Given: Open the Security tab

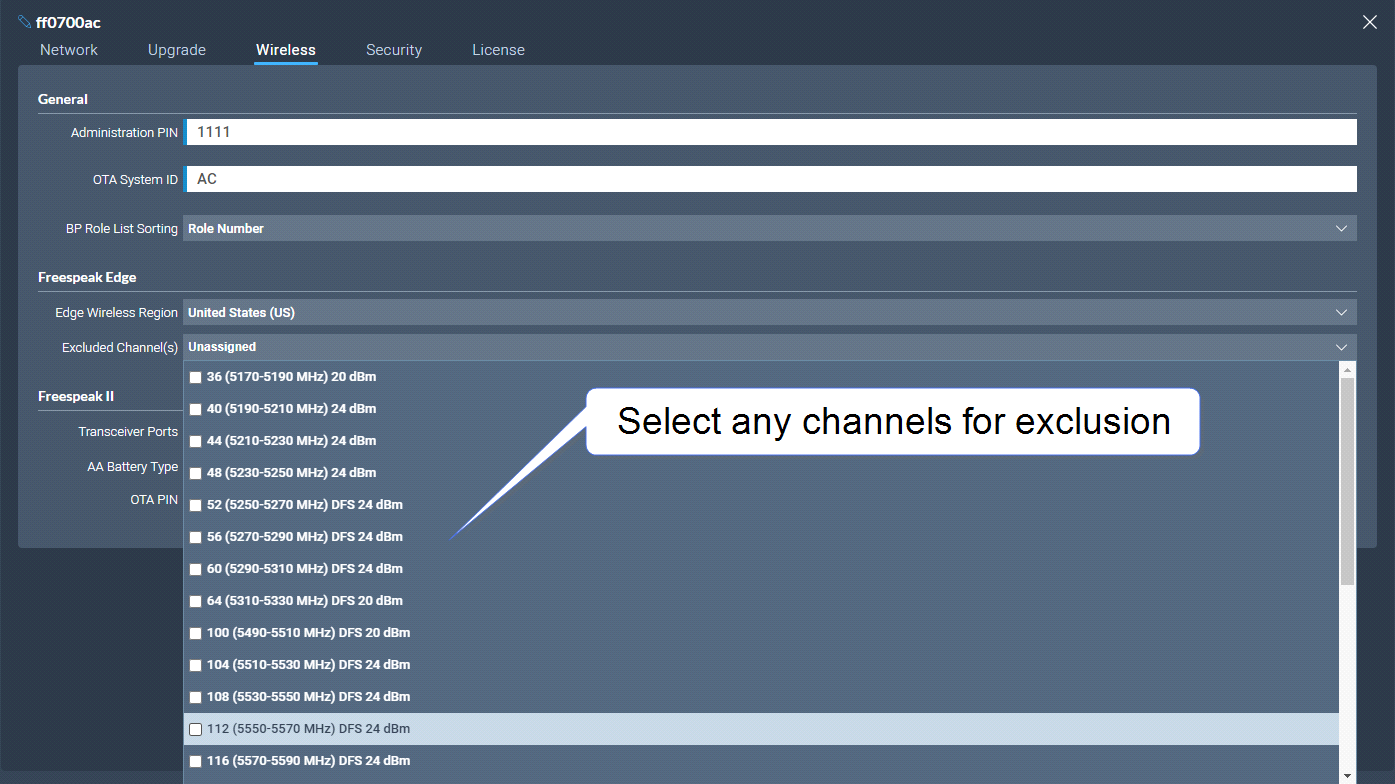Looking at the screenshot, I should point(393,50).
